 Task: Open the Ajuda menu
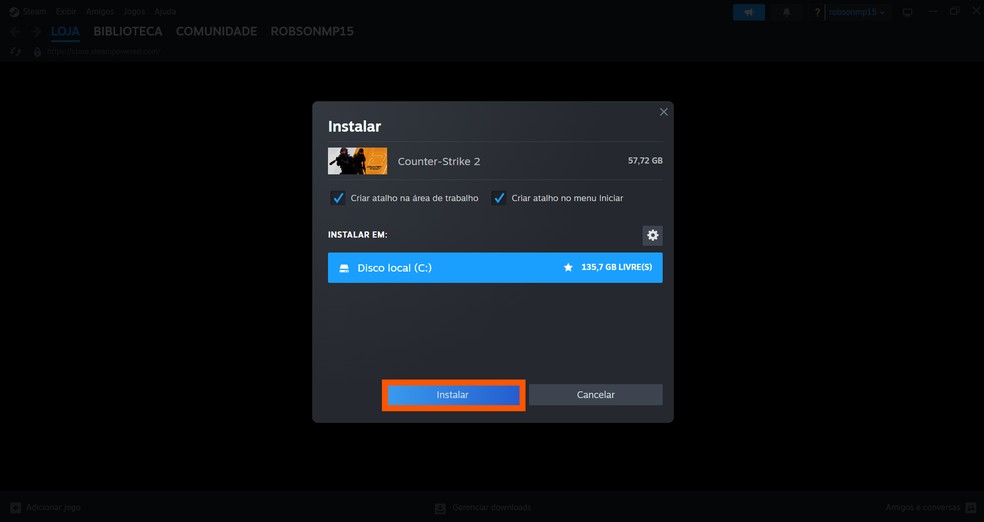[x=165, y=11]
